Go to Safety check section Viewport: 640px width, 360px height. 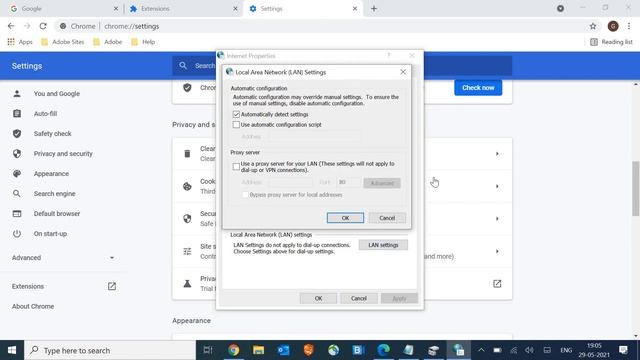52,133
